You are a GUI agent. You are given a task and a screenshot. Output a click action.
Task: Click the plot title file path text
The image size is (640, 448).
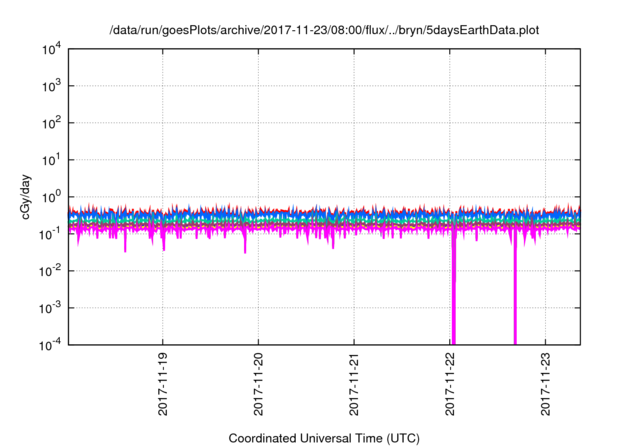coord(324,30)
